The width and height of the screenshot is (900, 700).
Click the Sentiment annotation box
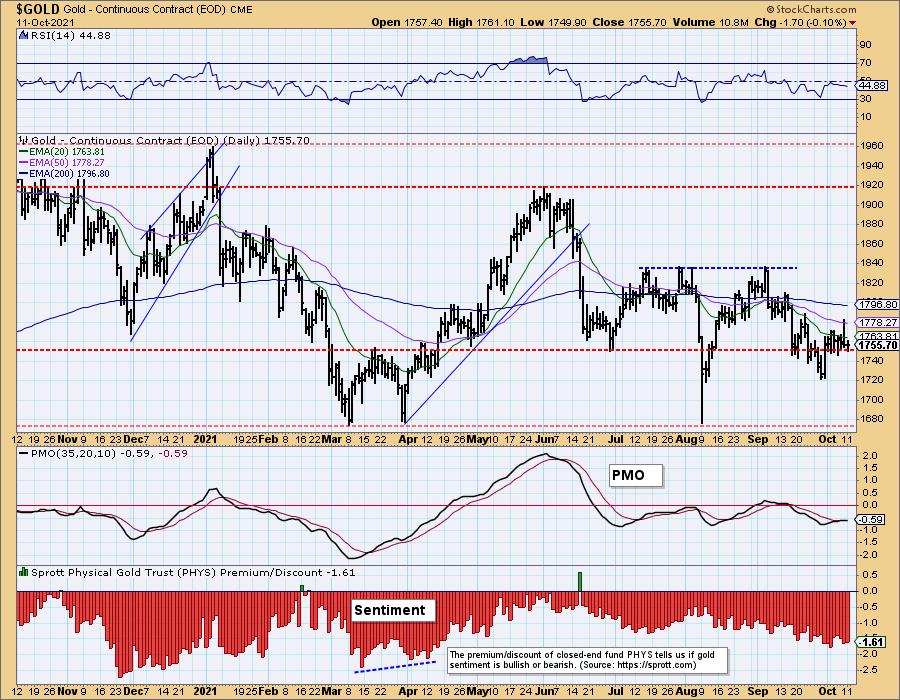pos(392,610)
